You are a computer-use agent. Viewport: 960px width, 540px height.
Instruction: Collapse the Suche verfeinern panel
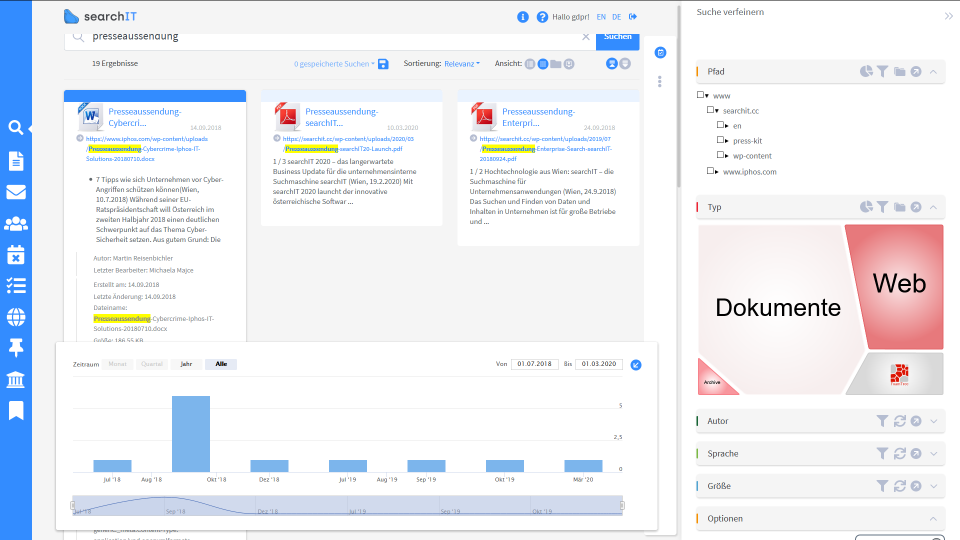click(x=948, y=16)
